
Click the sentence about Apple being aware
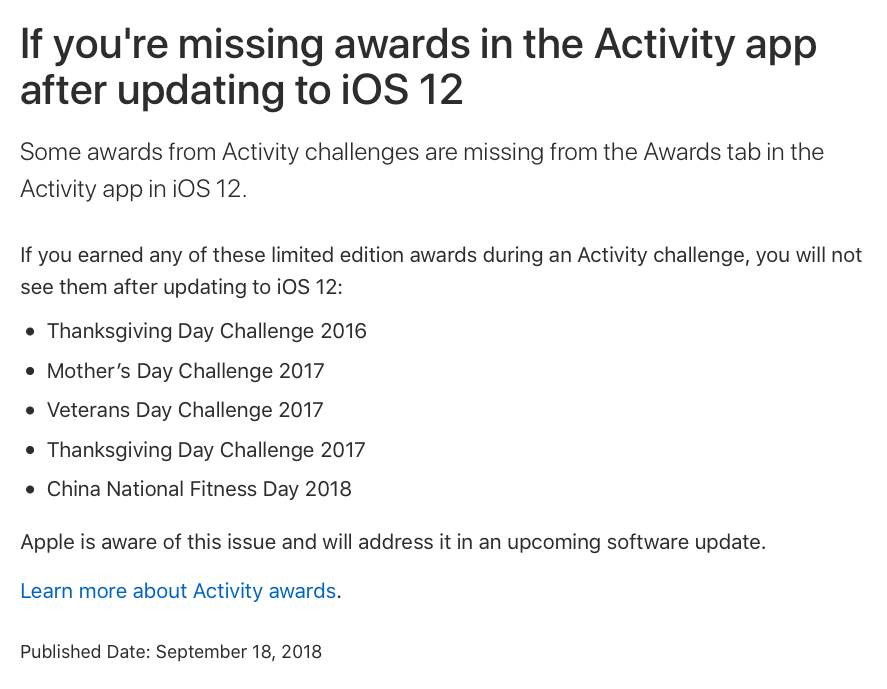pyautogui.click(x=393, y=542)
